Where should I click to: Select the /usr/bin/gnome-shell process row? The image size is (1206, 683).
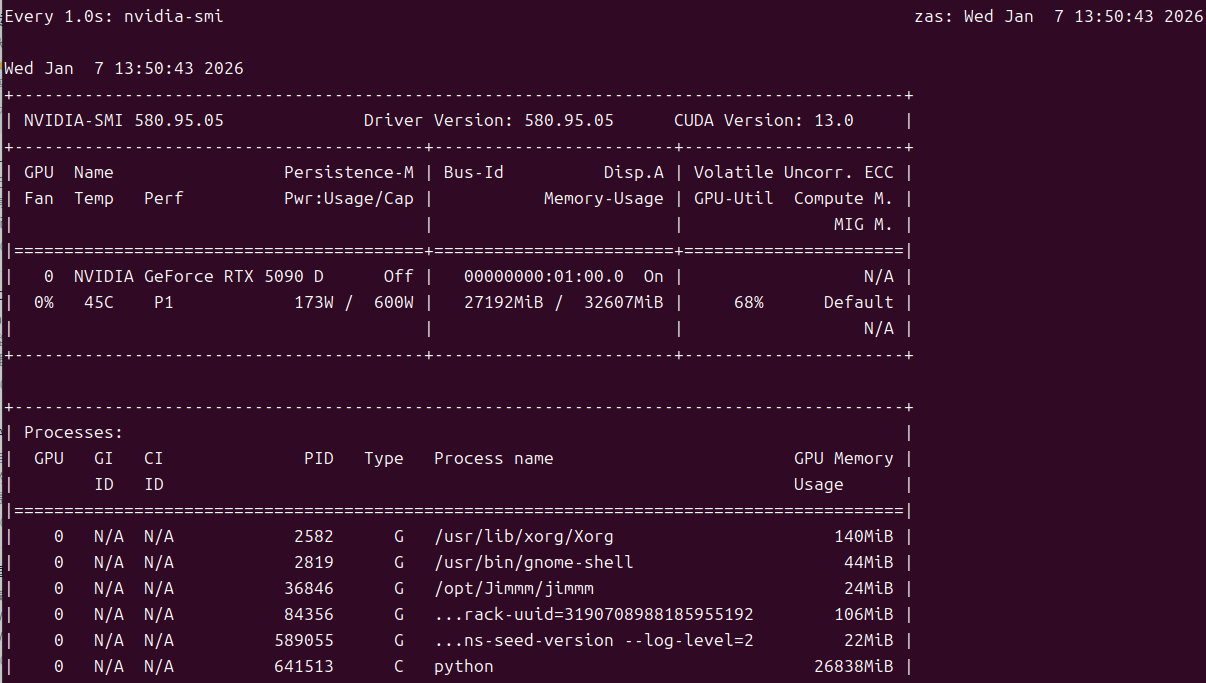click(459, 562)
